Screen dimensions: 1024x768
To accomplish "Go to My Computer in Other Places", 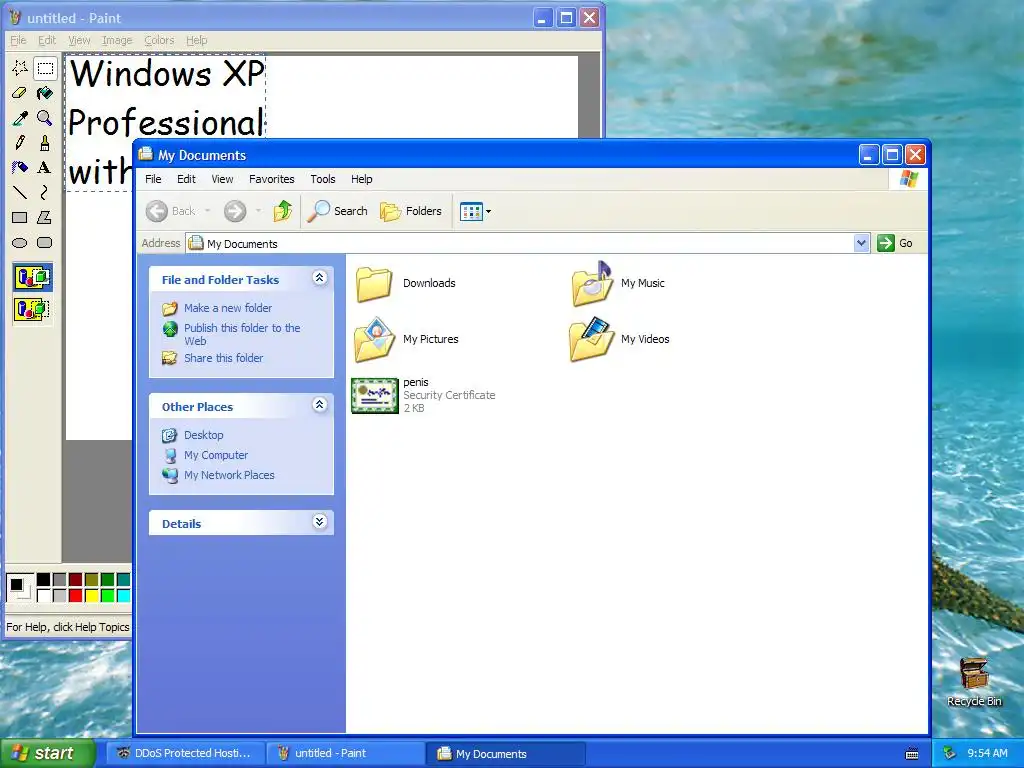I will 216,455.
